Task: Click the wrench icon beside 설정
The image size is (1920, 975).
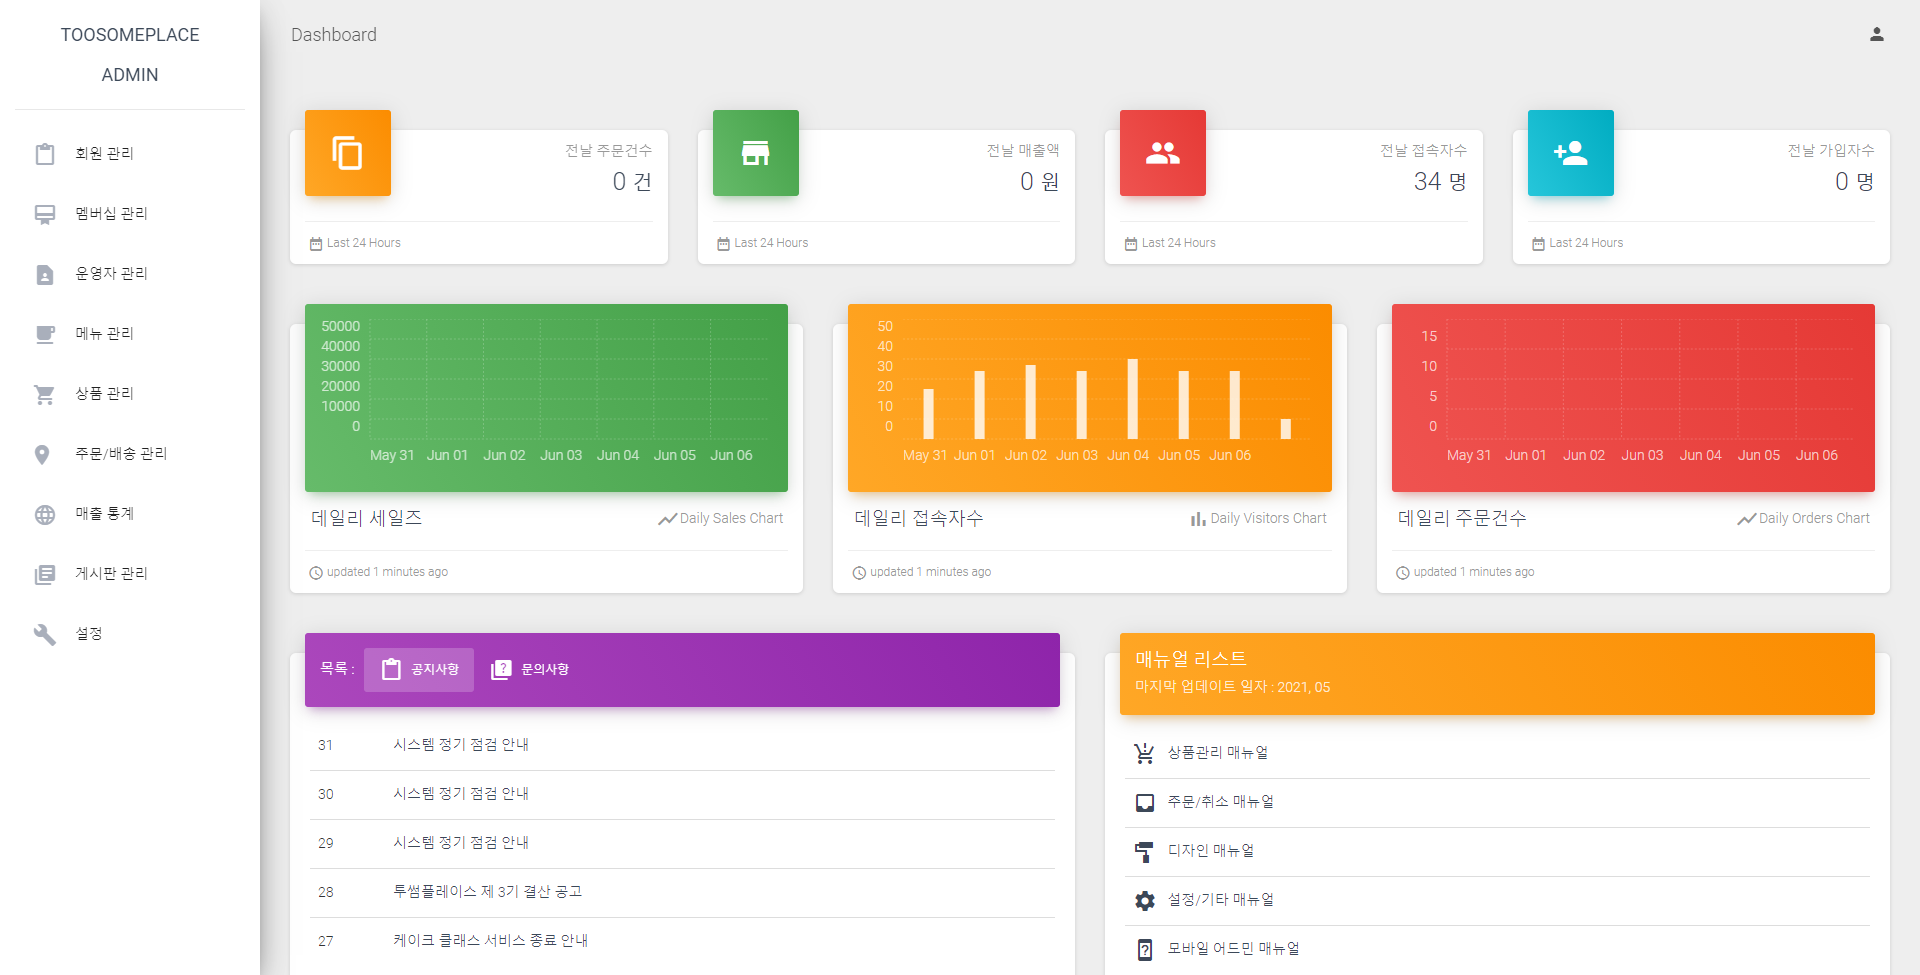Action: pyautogui.click(x=45, y=634)
